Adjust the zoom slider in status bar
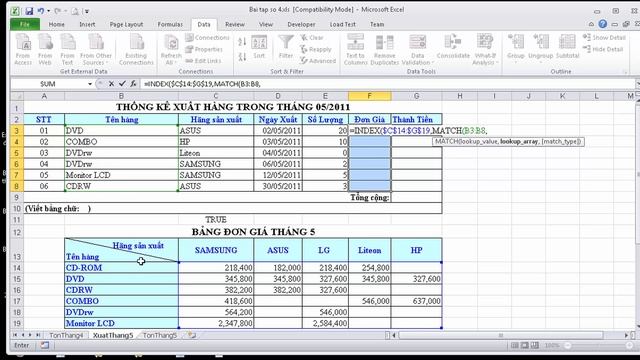 [x=568, y=345]
